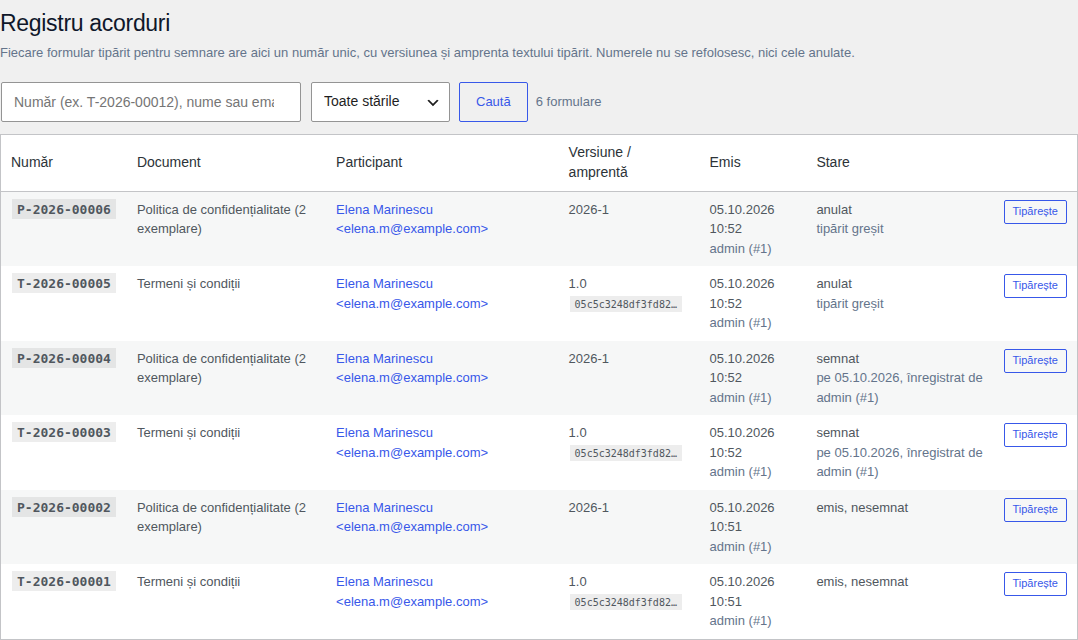
Task: Click the search field for number, name or email
Action: click(151, 102)
